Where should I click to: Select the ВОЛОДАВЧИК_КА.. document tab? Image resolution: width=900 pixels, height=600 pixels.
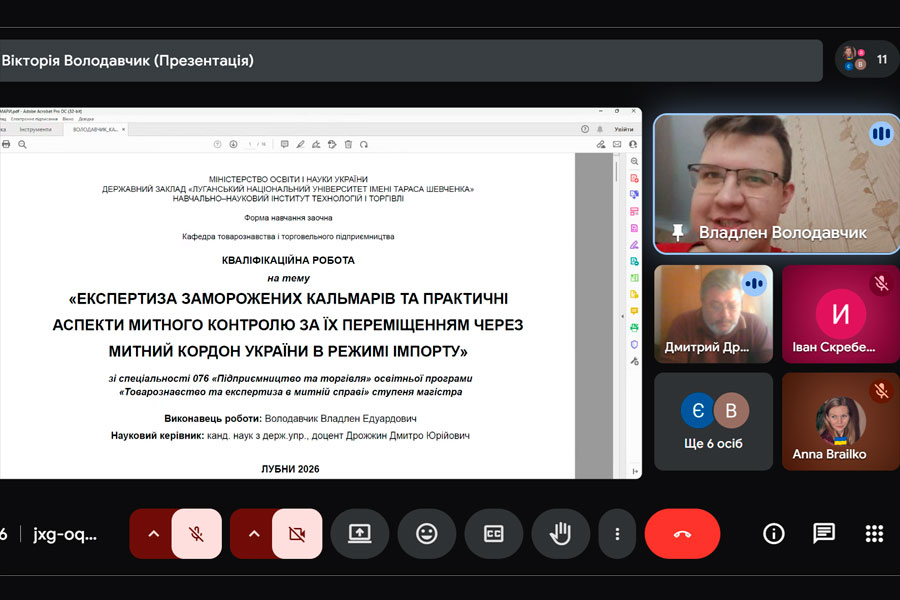[95, 130]
